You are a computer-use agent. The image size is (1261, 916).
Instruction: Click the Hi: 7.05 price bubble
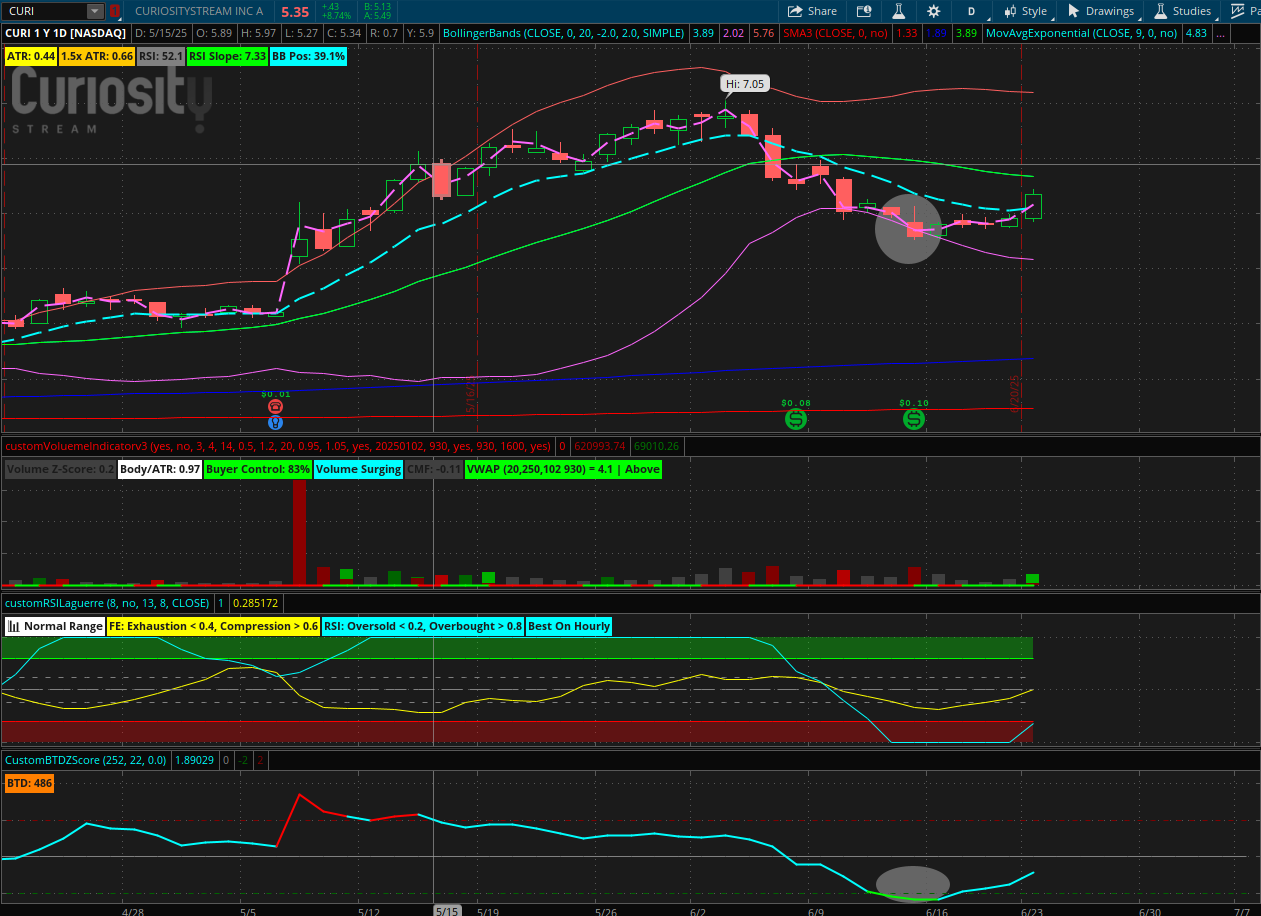(745, 84)
